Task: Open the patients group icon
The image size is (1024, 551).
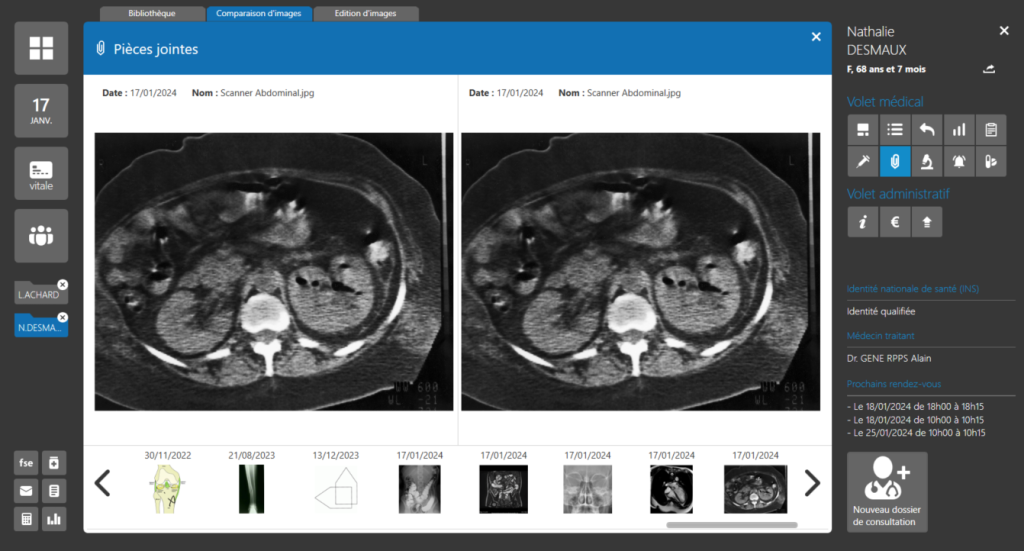Action: pyautogui.click(x=41, y=236)
